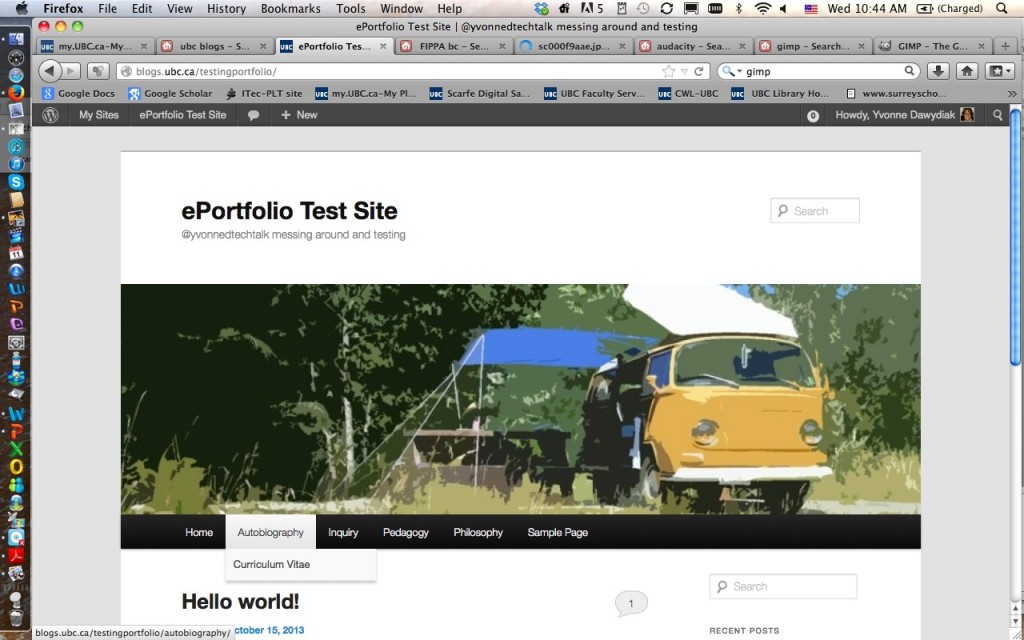Switch to the sc000f9aae.jpg tab
The height and width of the screenshot is (640, 1024).
click(573, 46)
